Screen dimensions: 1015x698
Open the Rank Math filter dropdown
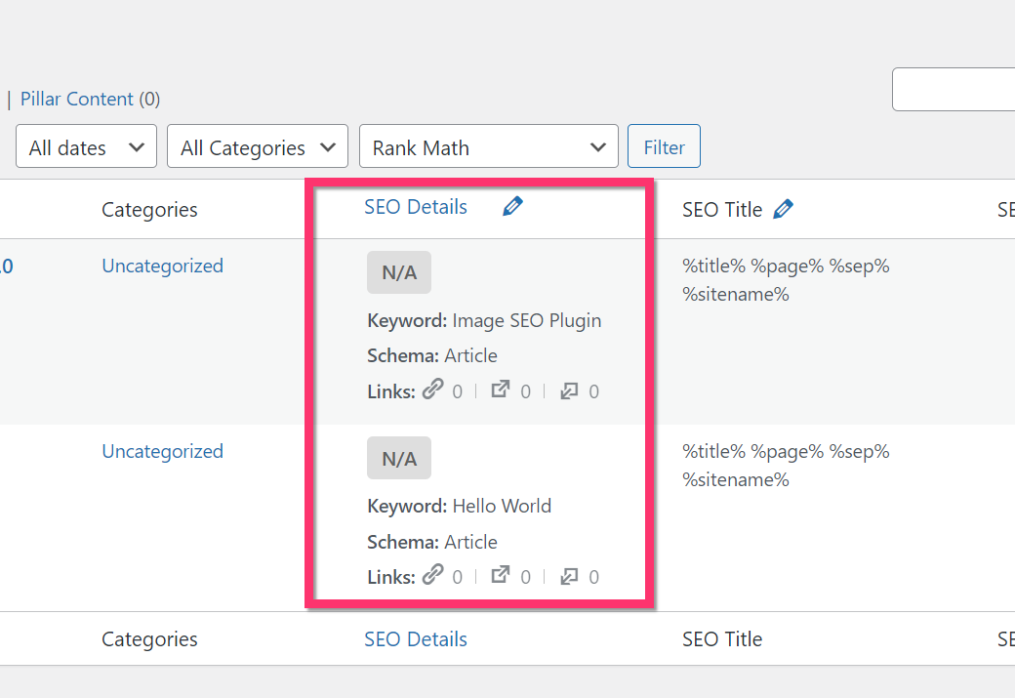(x=488, y=147)
